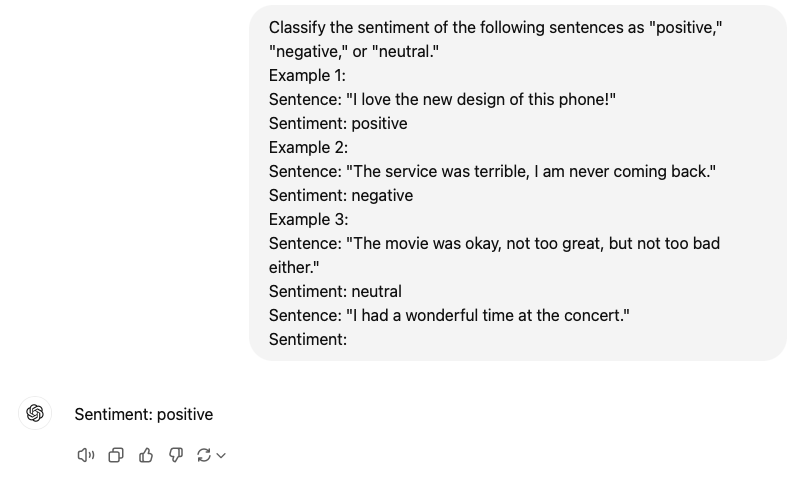The image size is (803, 486).
Task: Click the sentence about the wonderful concert
Action: click(x=449, y=315)
